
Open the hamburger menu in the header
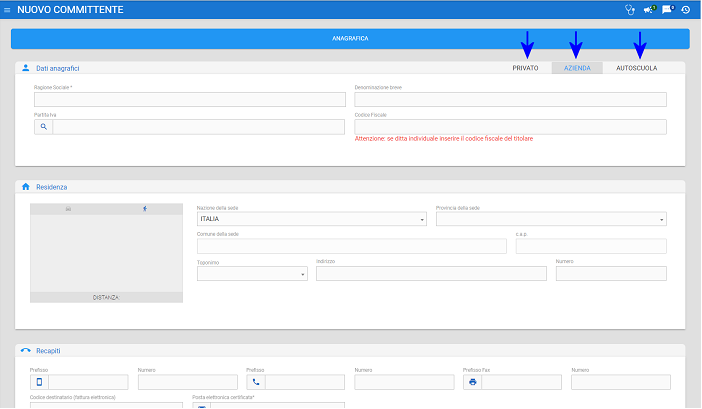pyautogui.click(x=8, y=9)
